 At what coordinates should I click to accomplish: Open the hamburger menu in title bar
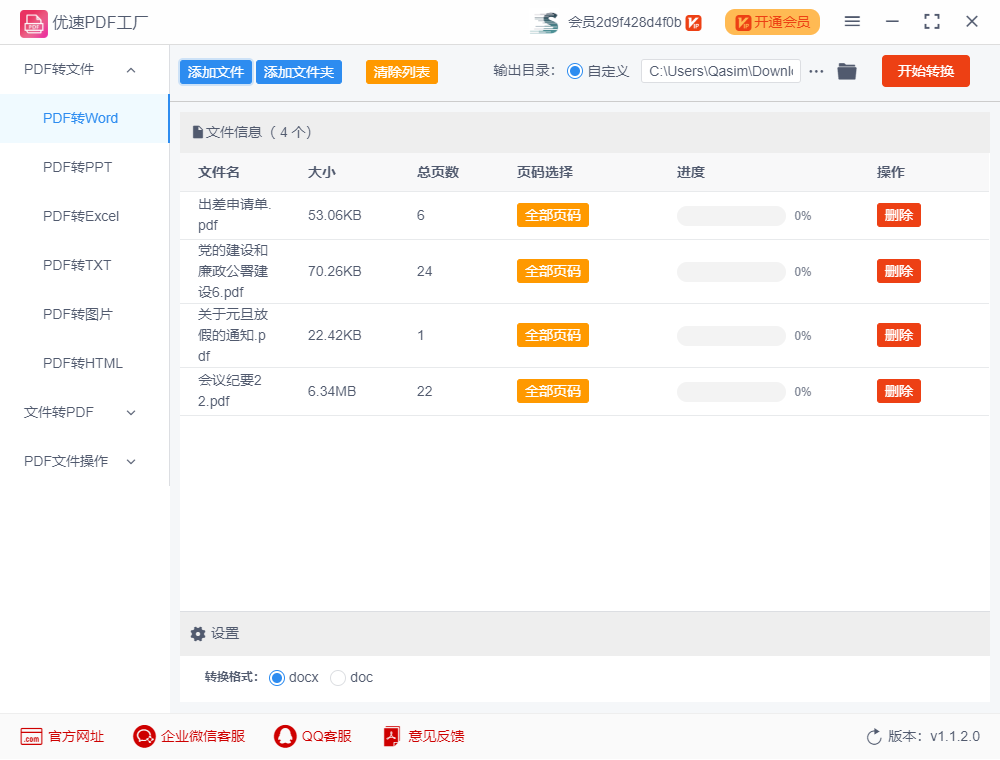click(x=852, y=21)
